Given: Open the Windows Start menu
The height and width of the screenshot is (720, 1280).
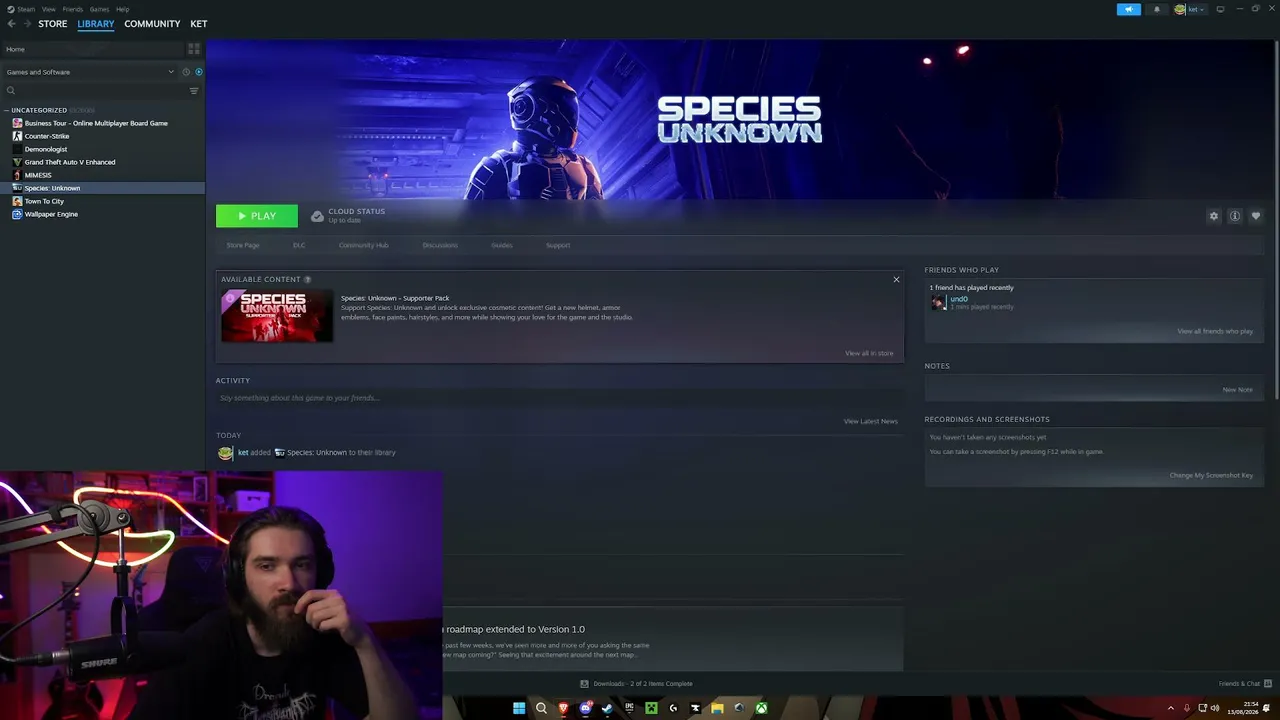Looking at the screenshot, I should (x=519, y=708).
